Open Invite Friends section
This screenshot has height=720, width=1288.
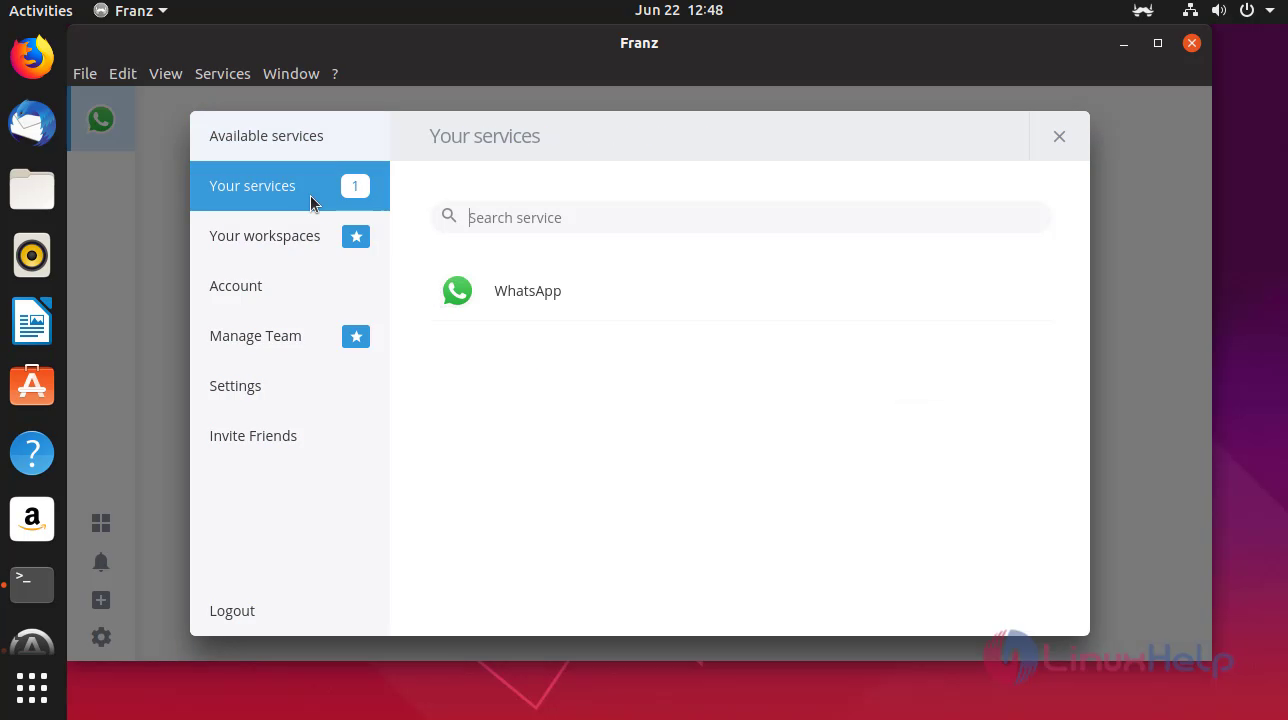290,436
